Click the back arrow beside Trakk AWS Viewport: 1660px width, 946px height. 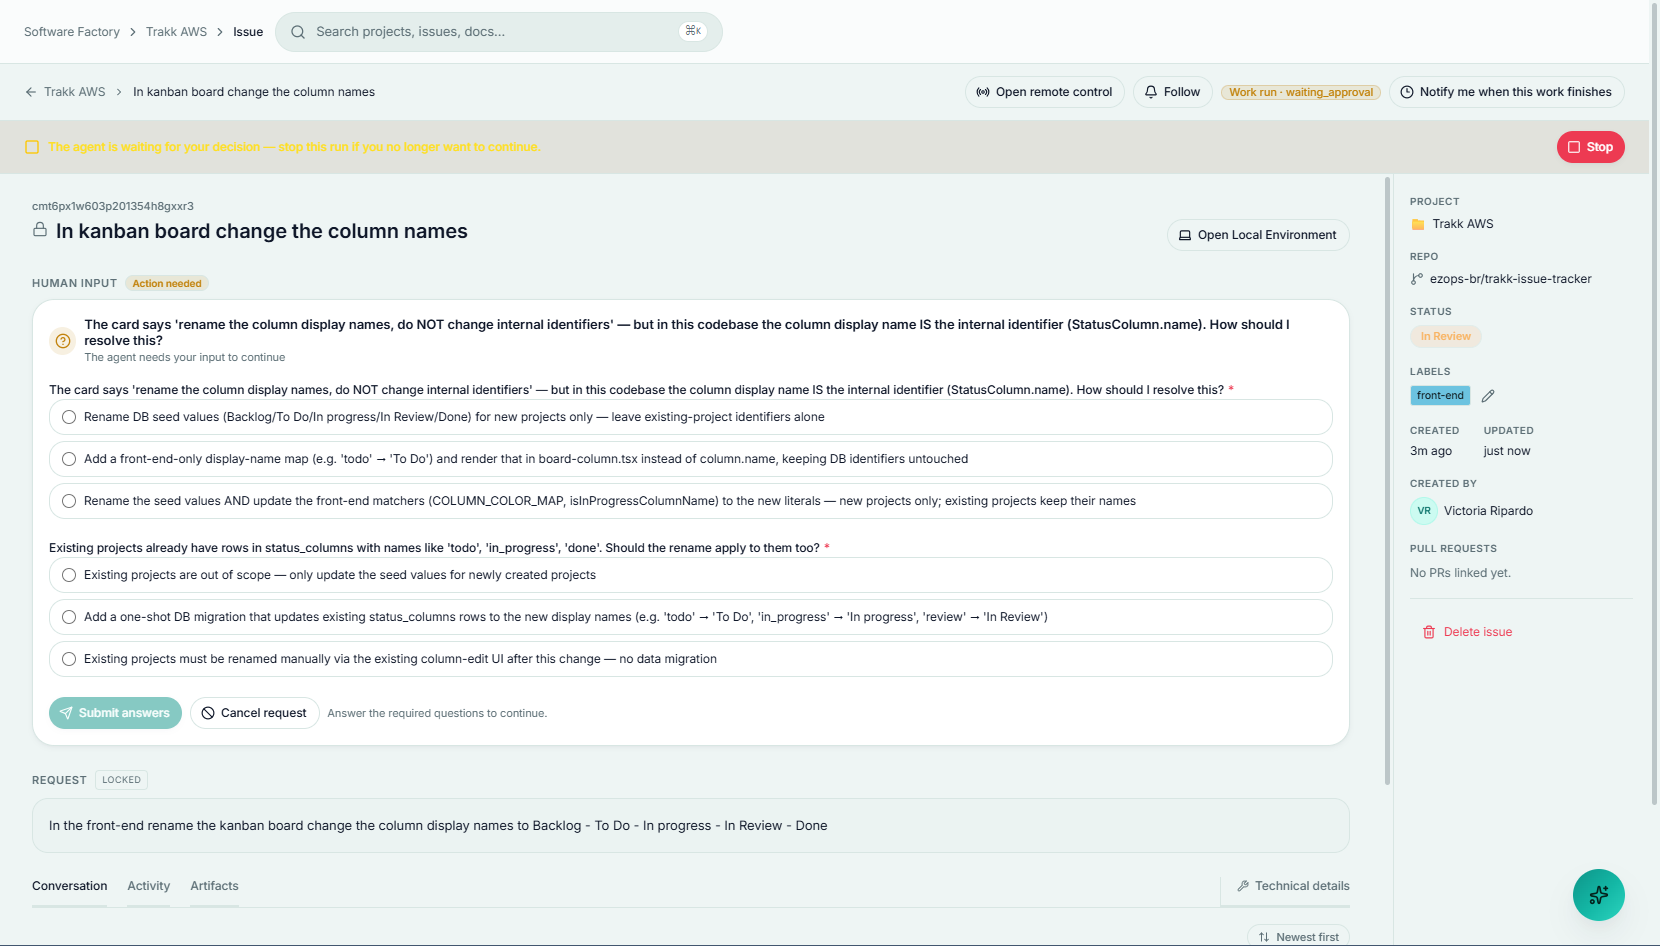(31, 92)
